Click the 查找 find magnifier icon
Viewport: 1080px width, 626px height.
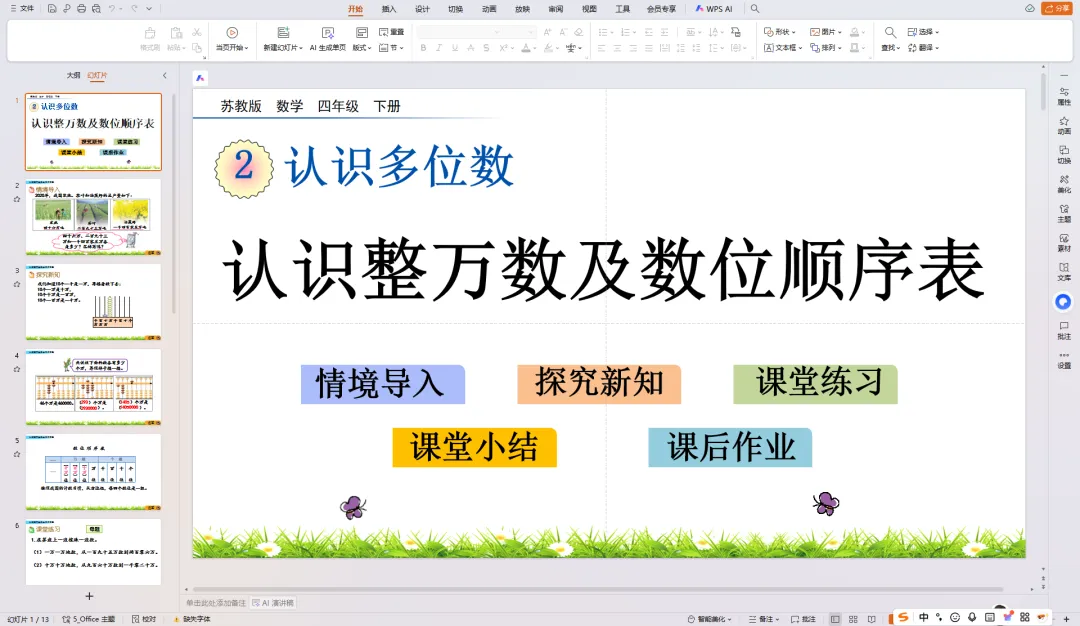tap(890, 32)
